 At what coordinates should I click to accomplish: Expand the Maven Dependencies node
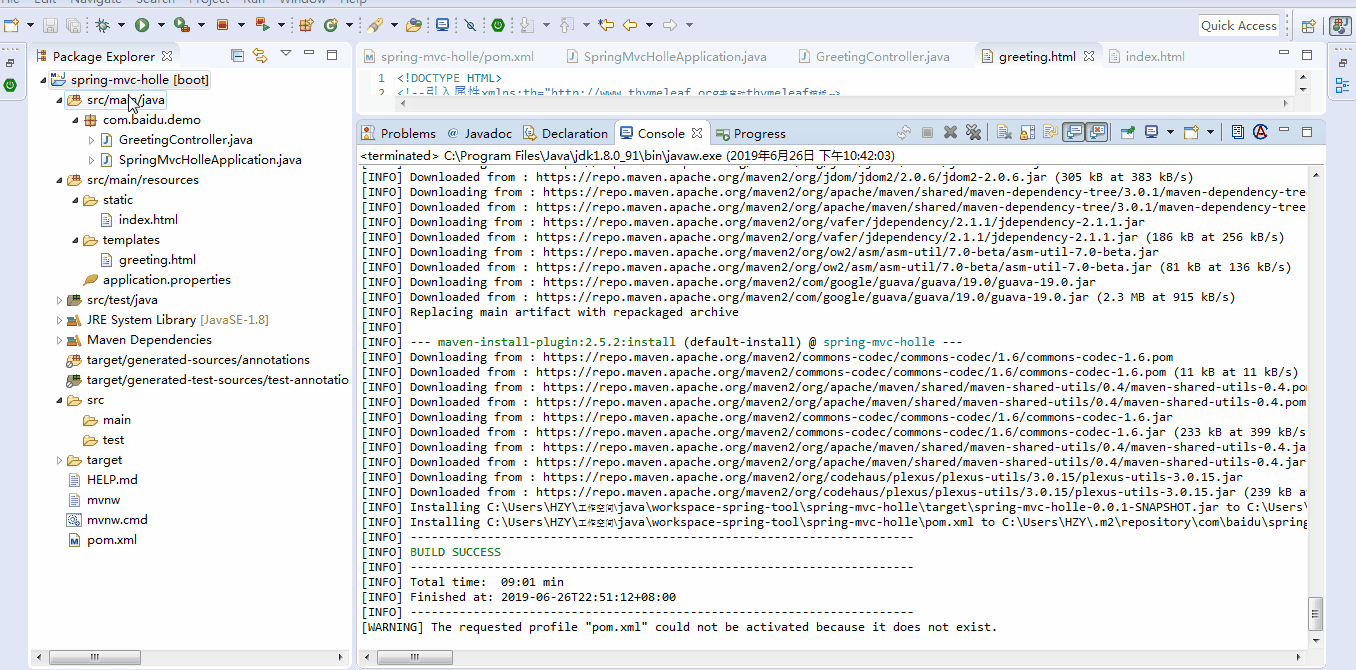click(60, 340)
